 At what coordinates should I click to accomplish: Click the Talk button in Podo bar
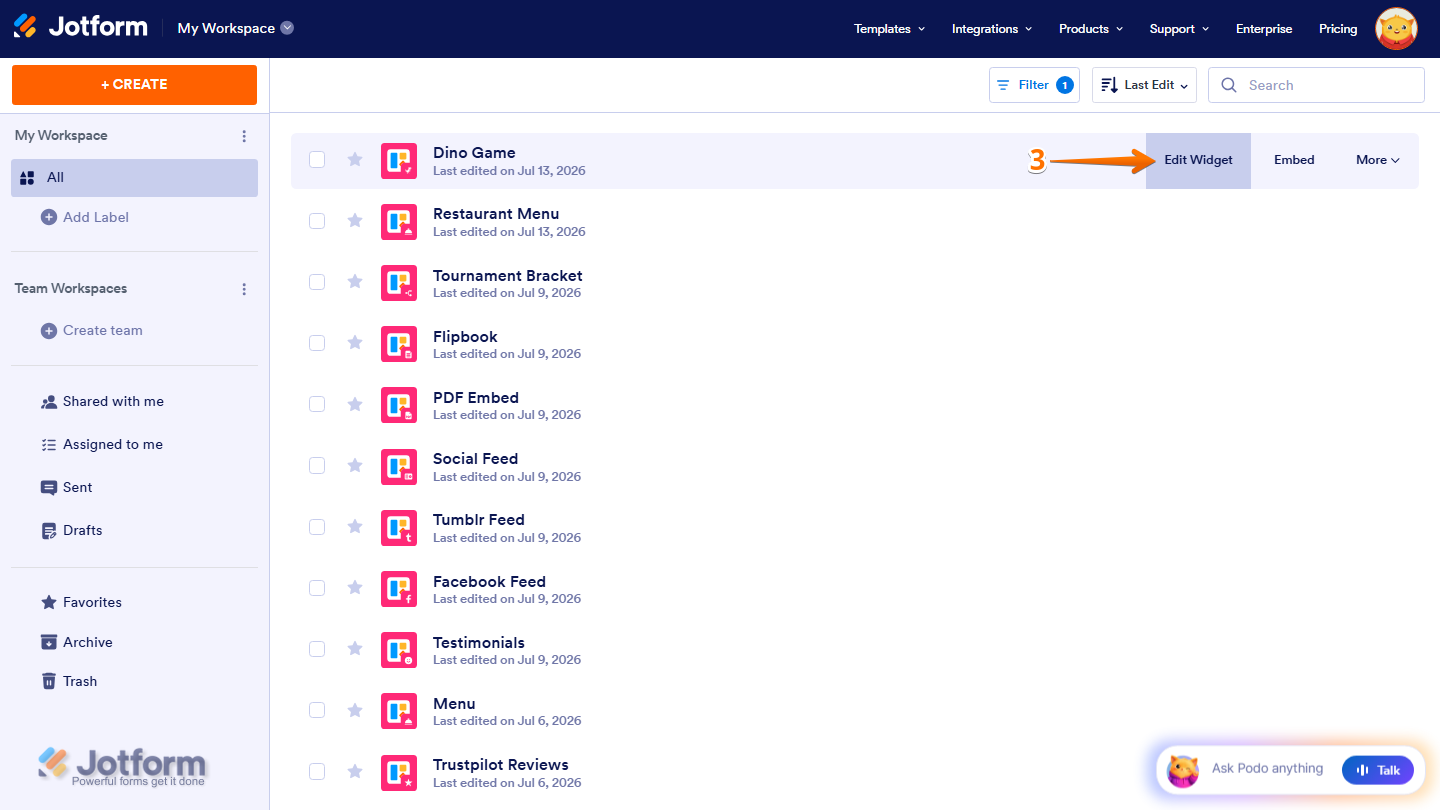[x=1378, y=770]
